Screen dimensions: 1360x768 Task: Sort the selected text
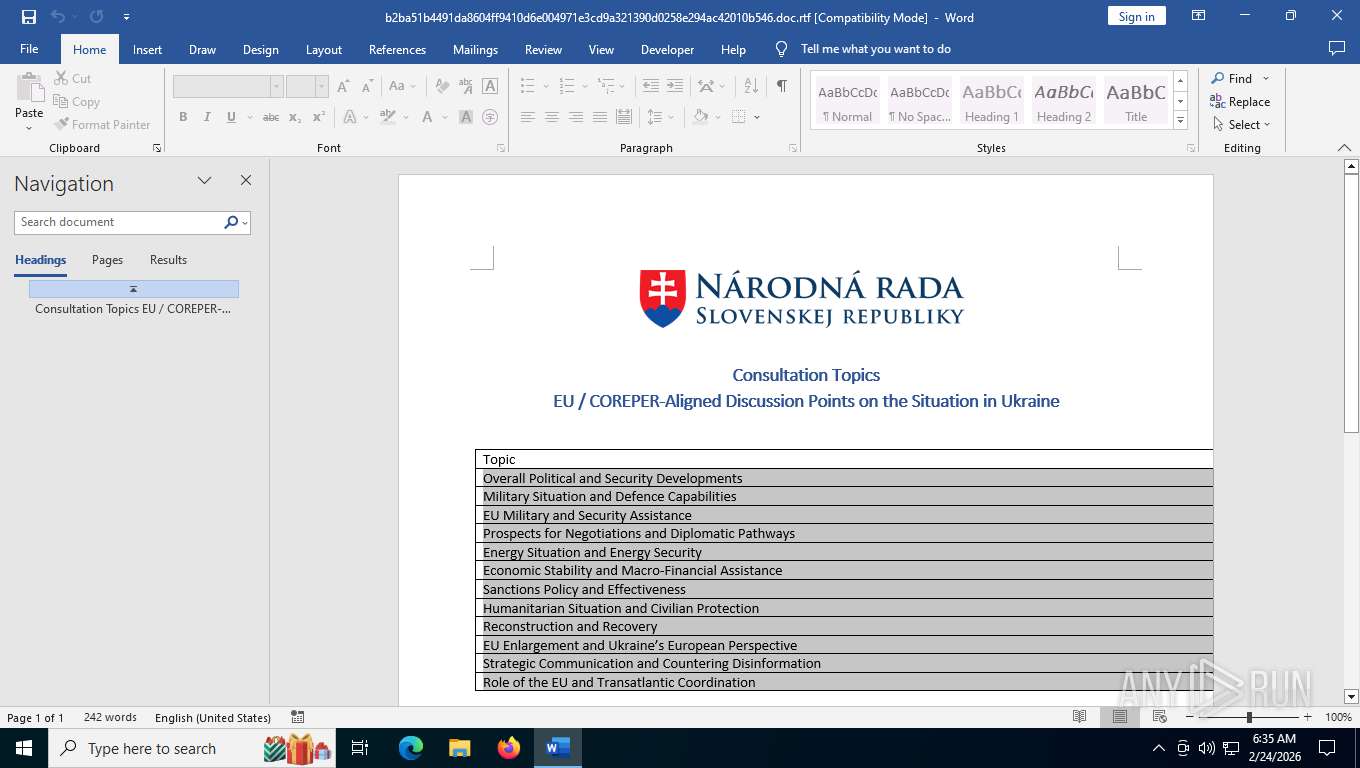coord(752,86)
